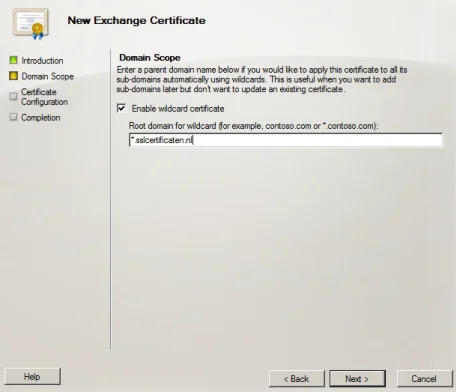Screen dimensions: 456x392
Task: Click the Domain Scope bold heading
Action: tap(150, 58)
